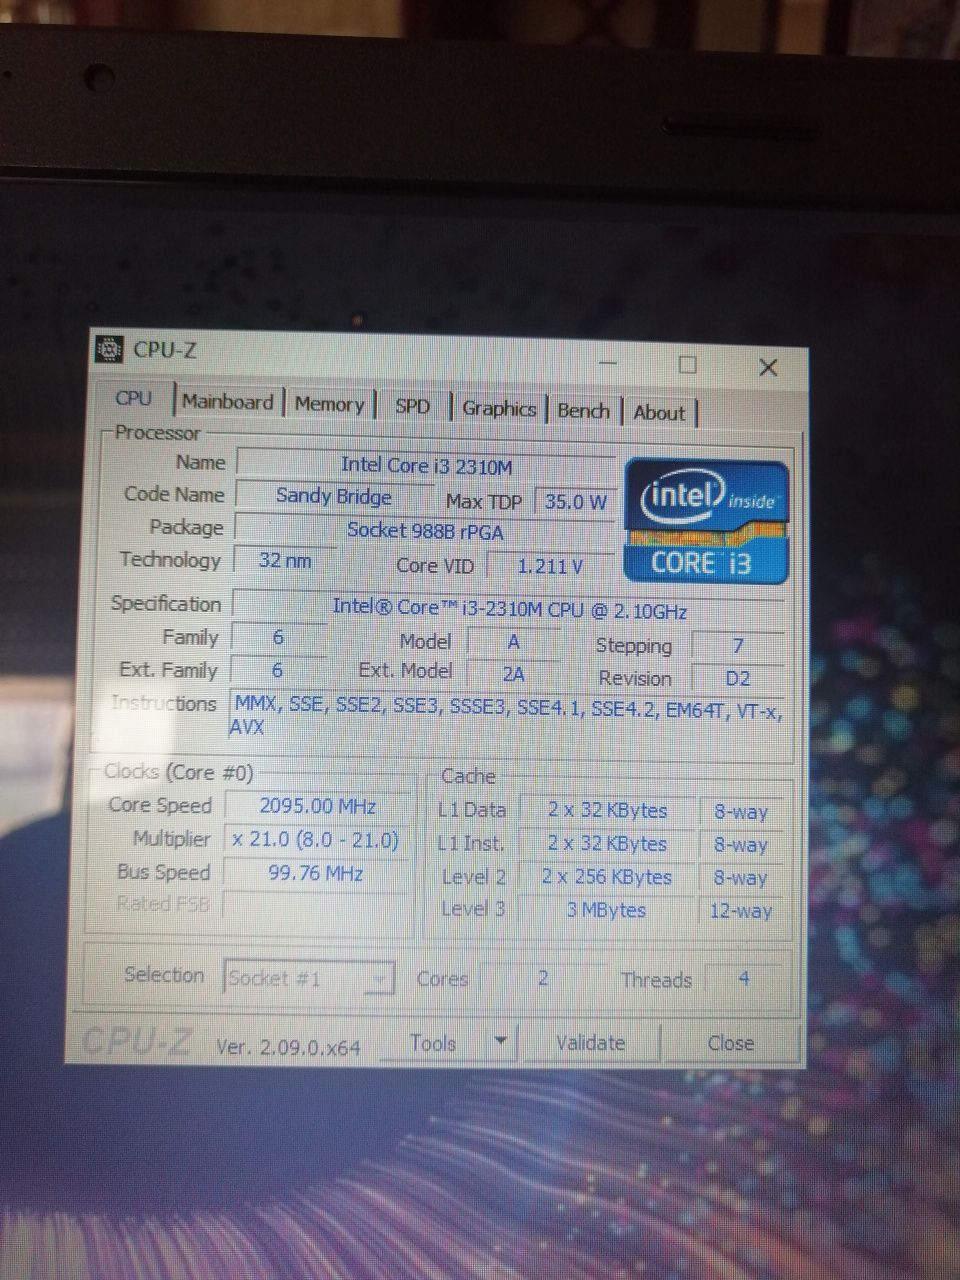
Task: Click the Technology value 32 nm
Action: point(284,560)
